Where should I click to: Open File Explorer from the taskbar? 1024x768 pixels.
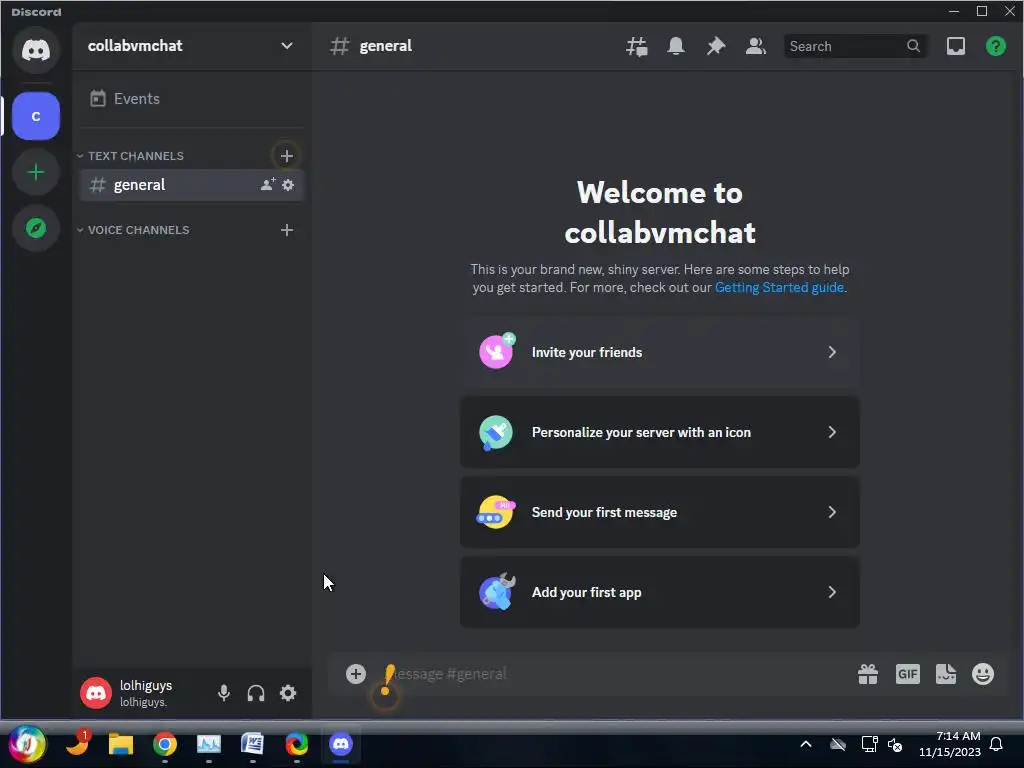click(x=121, y=744)
